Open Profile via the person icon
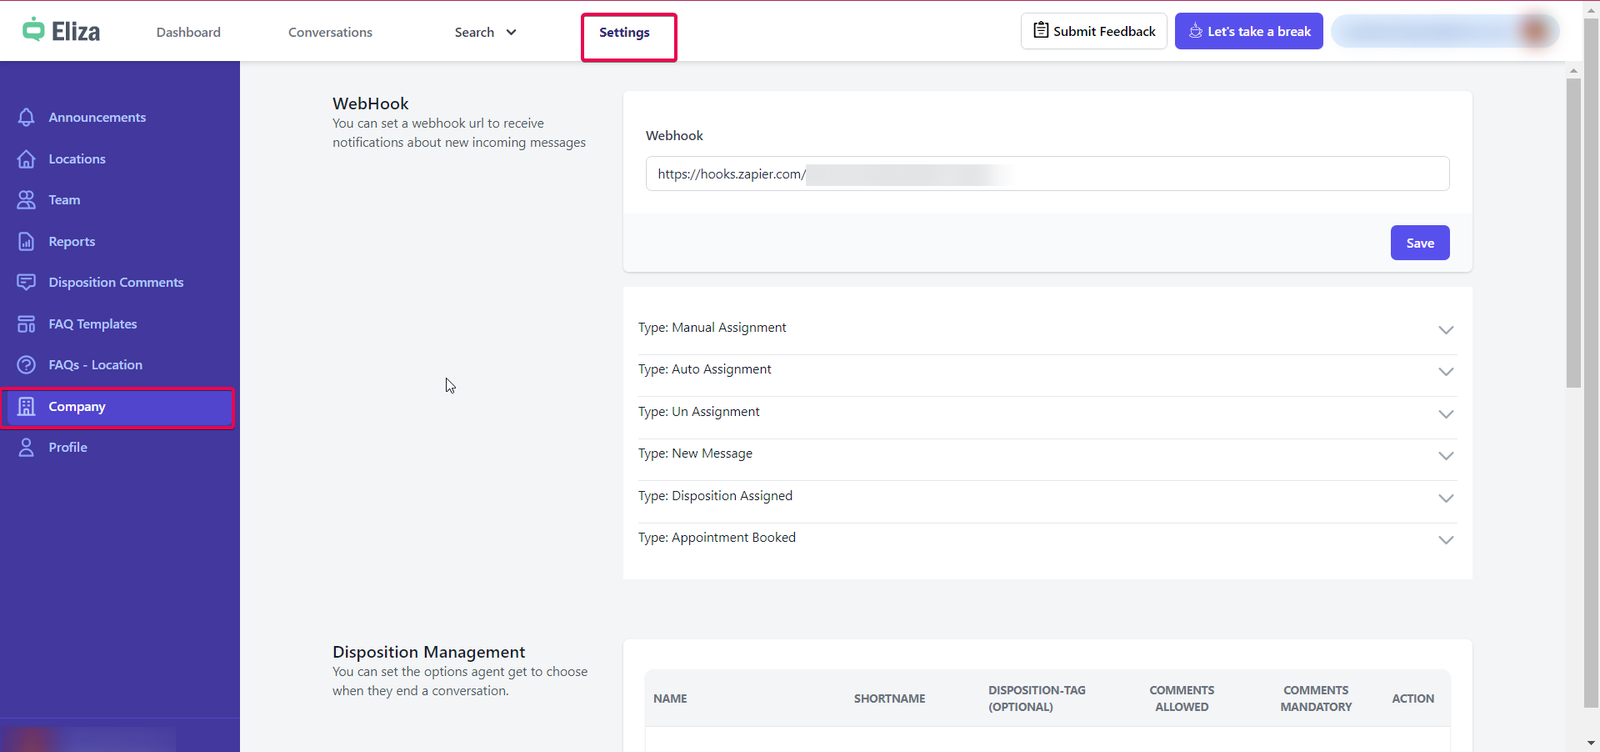 [27, 447]
